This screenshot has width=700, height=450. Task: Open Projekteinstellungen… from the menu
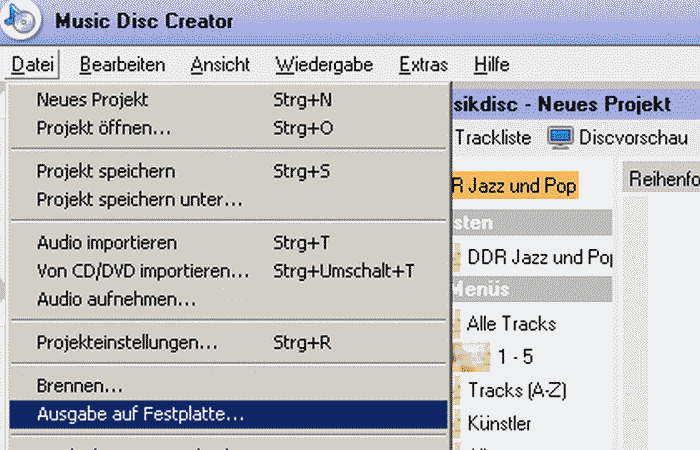tap(127, 342)
